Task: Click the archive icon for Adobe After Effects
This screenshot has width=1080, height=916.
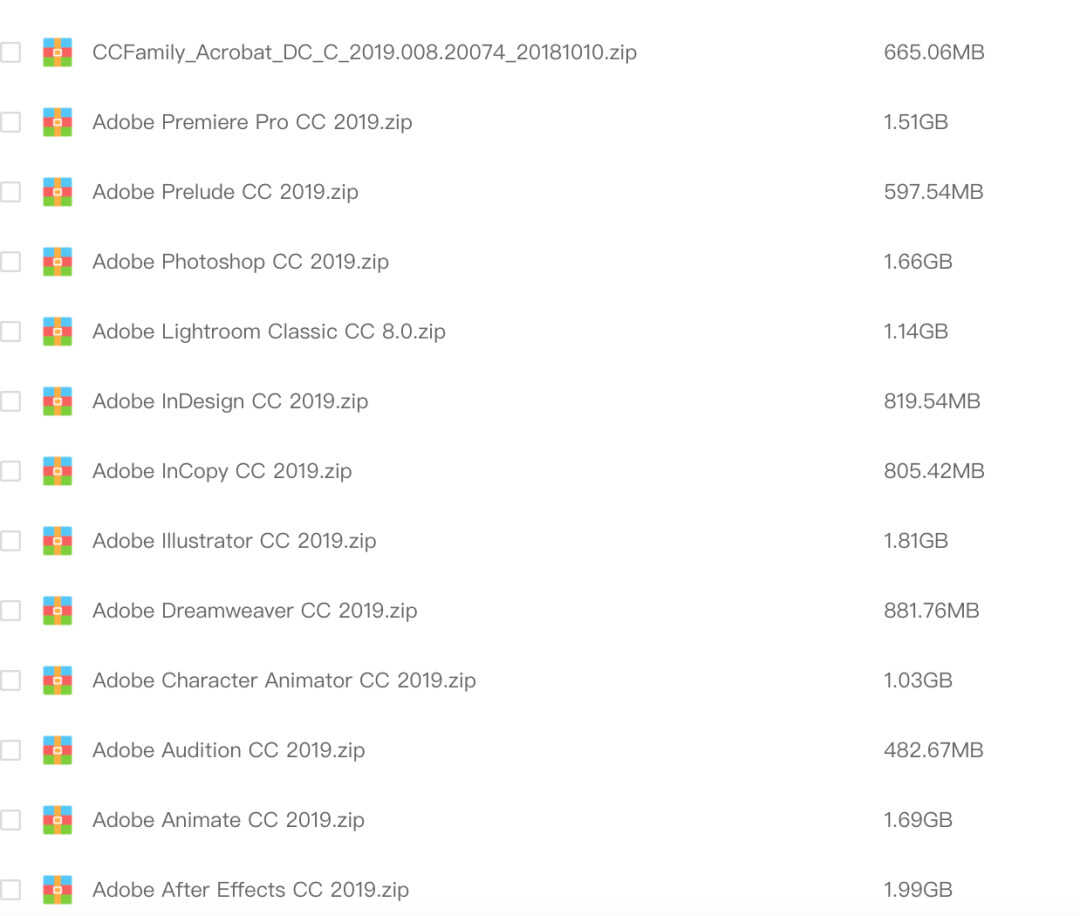Action: [x=57, y=889]
